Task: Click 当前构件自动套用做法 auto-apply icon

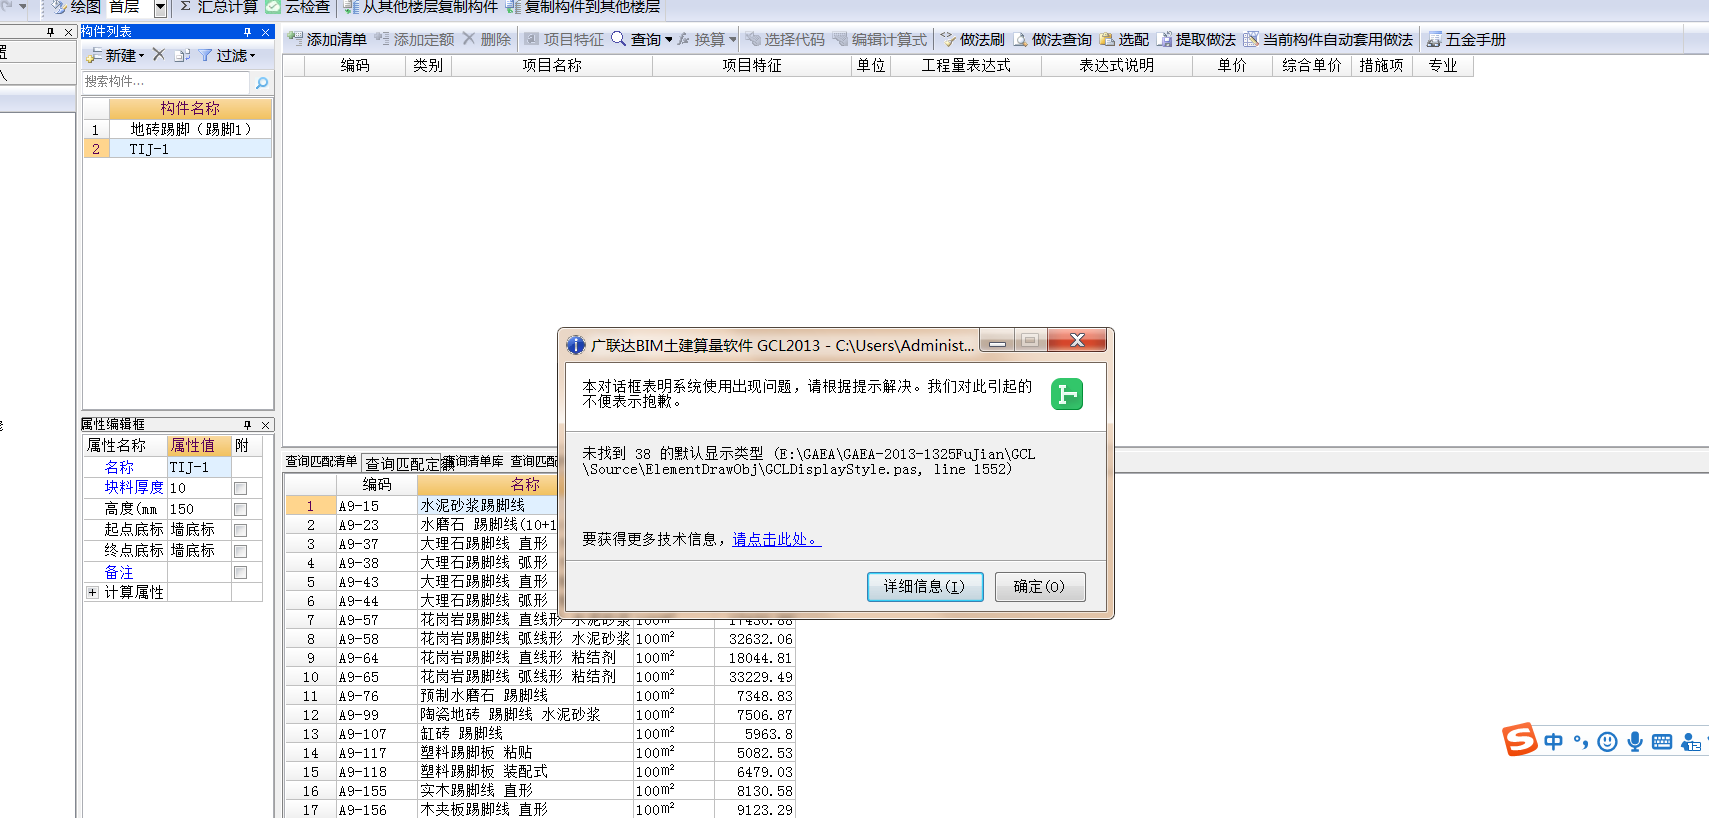Action: click(x=1251, y=39)
